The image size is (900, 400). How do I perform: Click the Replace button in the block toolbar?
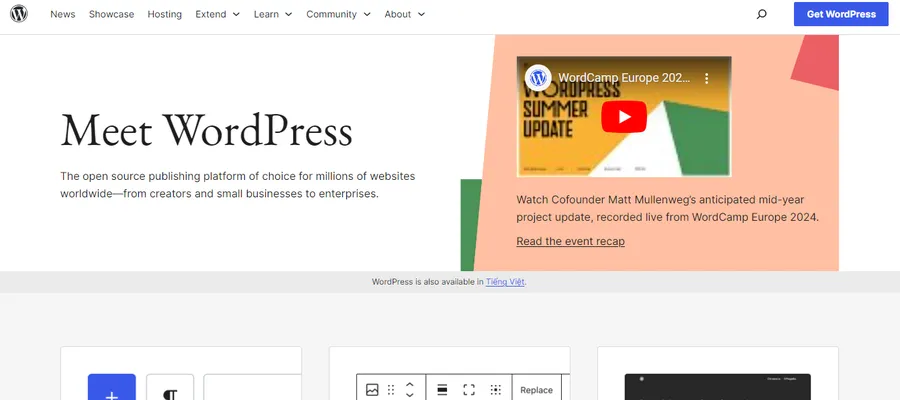pyautogui.click(x=537, y=390)
